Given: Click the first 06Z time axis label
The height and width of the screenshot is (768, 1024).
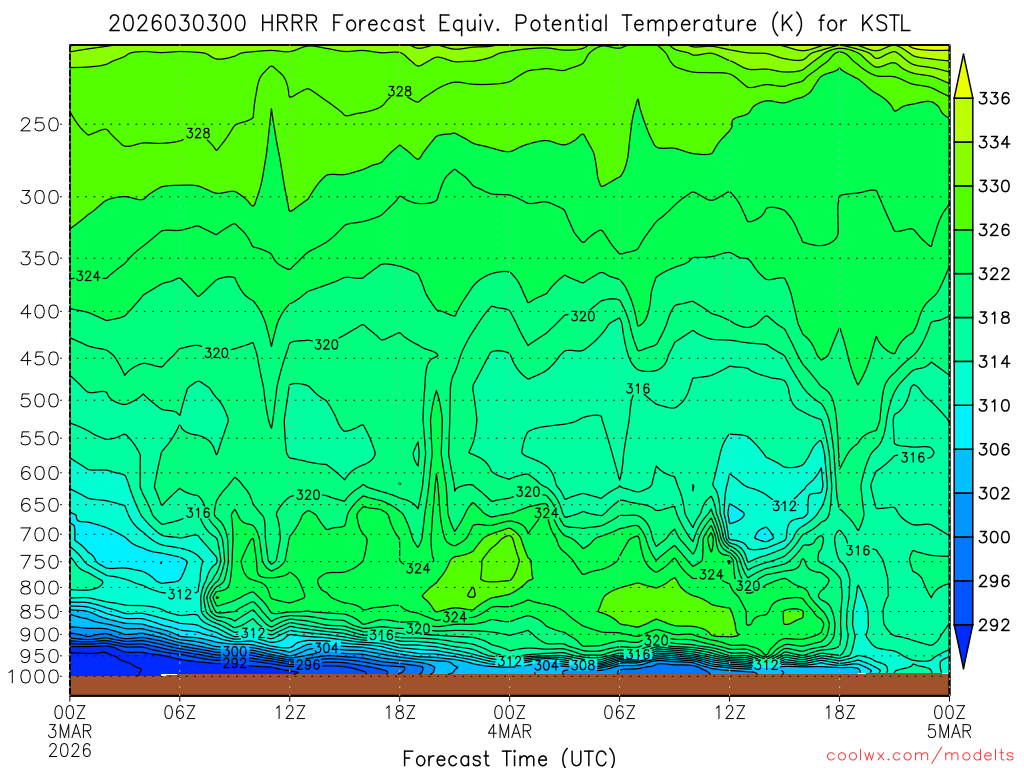Looking at the screenshot, I should click(x=180, y=711).
